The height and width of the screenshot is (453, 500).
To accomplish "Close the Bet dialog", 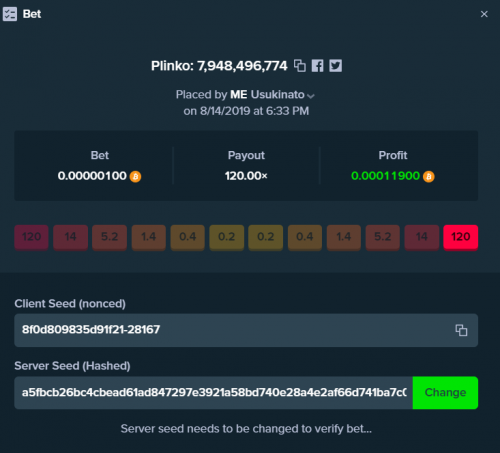I will (x=484, y=14).
